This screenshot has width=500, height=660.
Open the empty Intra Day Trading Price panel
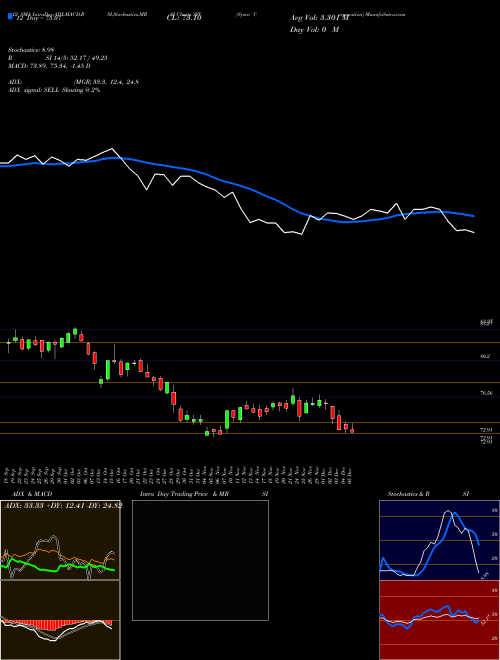tap(200, 560)
